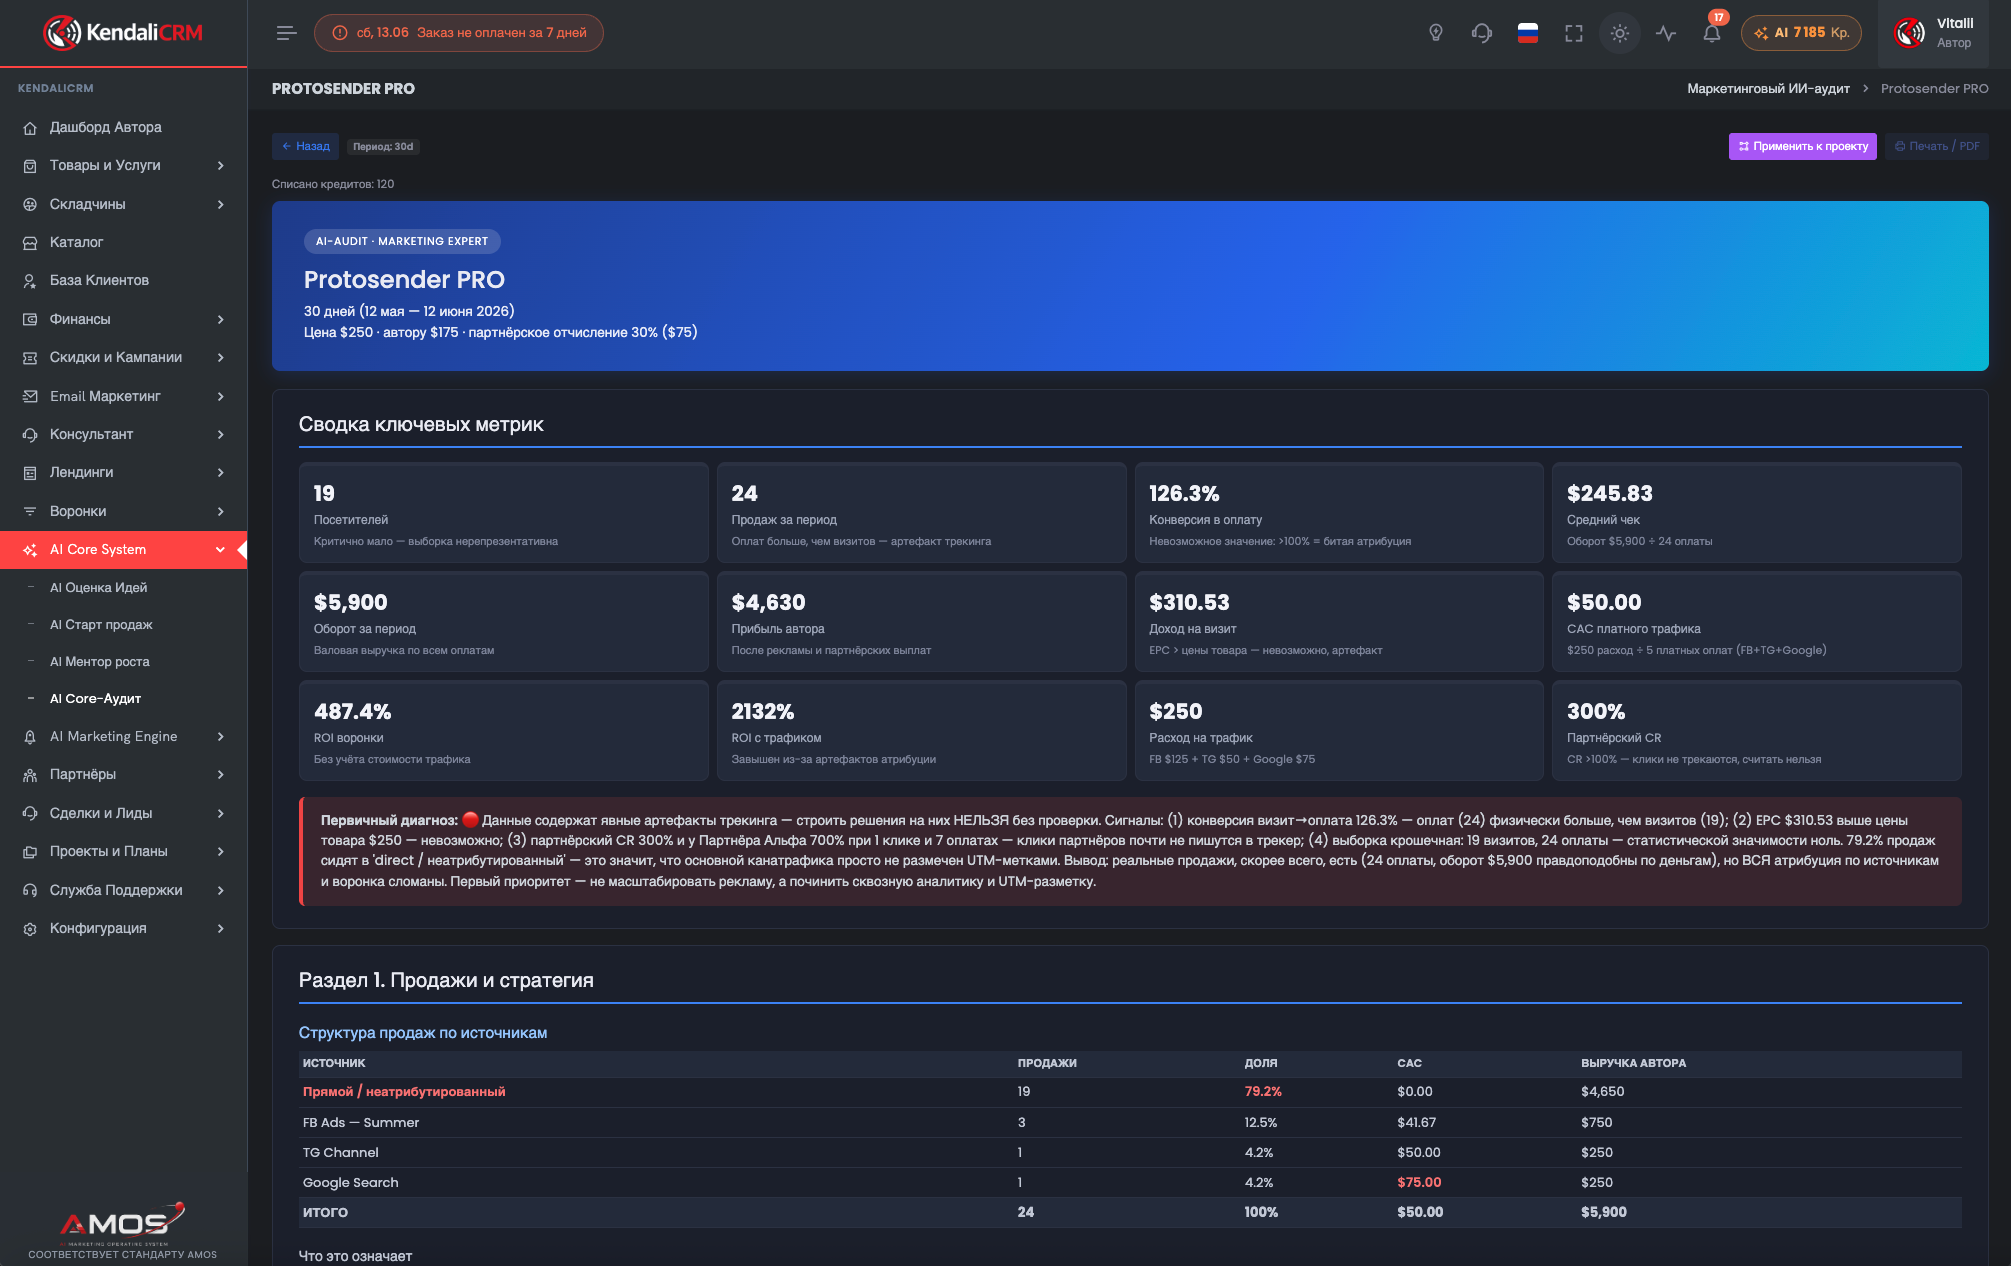Image resolution: width=2011 pixels, height=1266 pixels.
Task: Click the Конфигурация gear icon
Action: (30, 928)
